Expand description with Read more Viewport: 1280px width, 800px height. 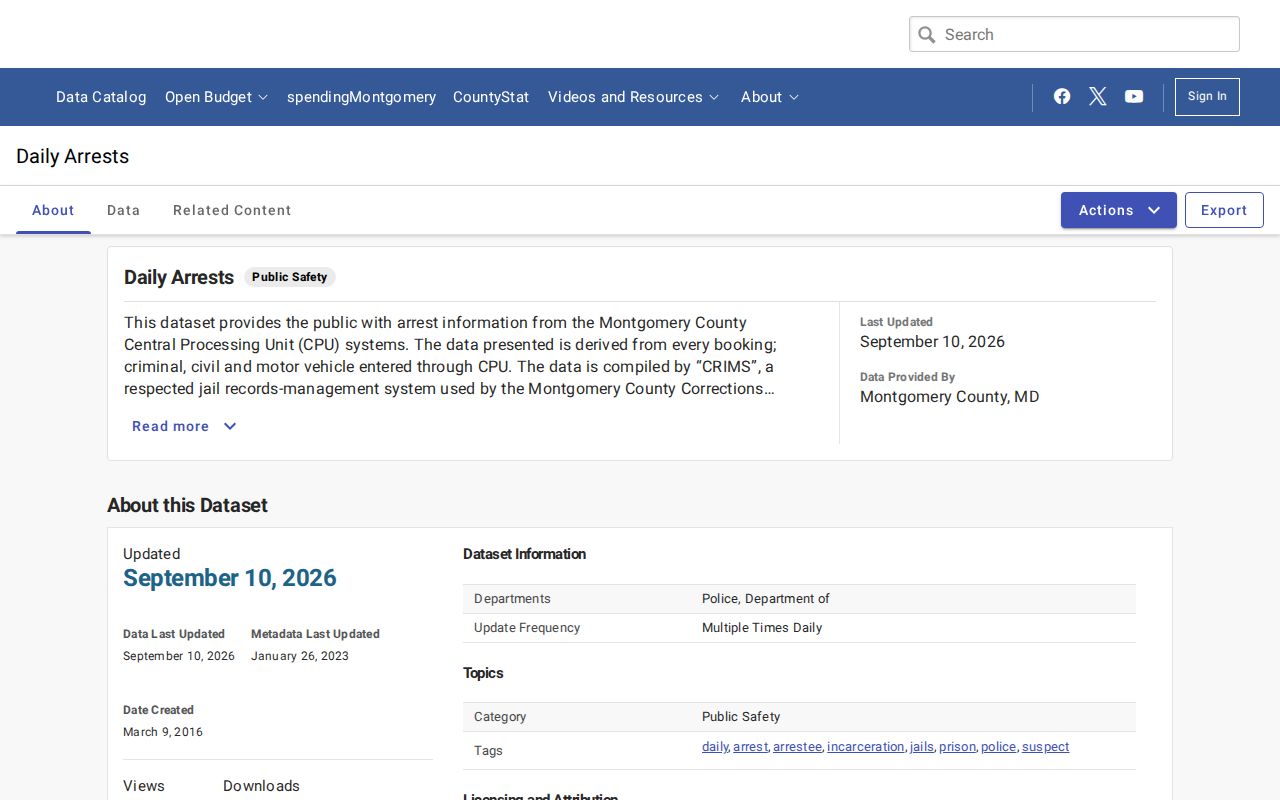[x=184, y=426]
